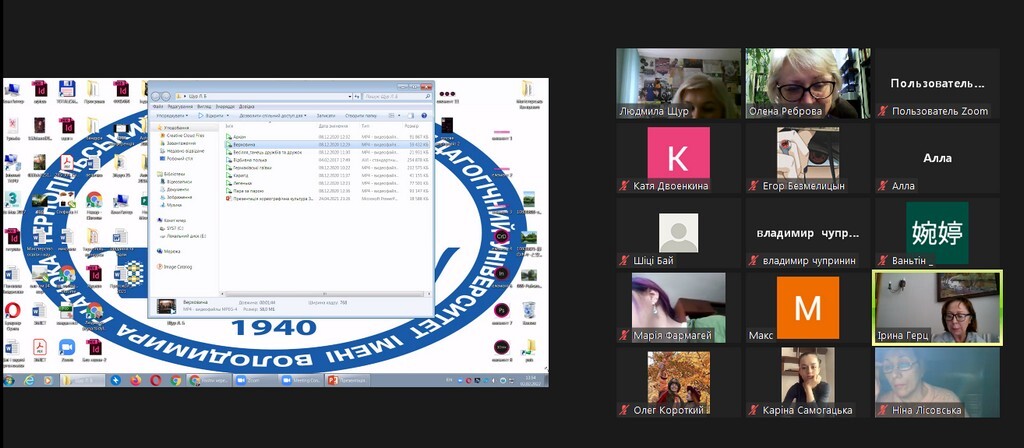Click the taskbar clock in shared screen
Image resolution: width=1024 pixels, height=448 pixels.
pyautogui.click(x=532, y=380)
